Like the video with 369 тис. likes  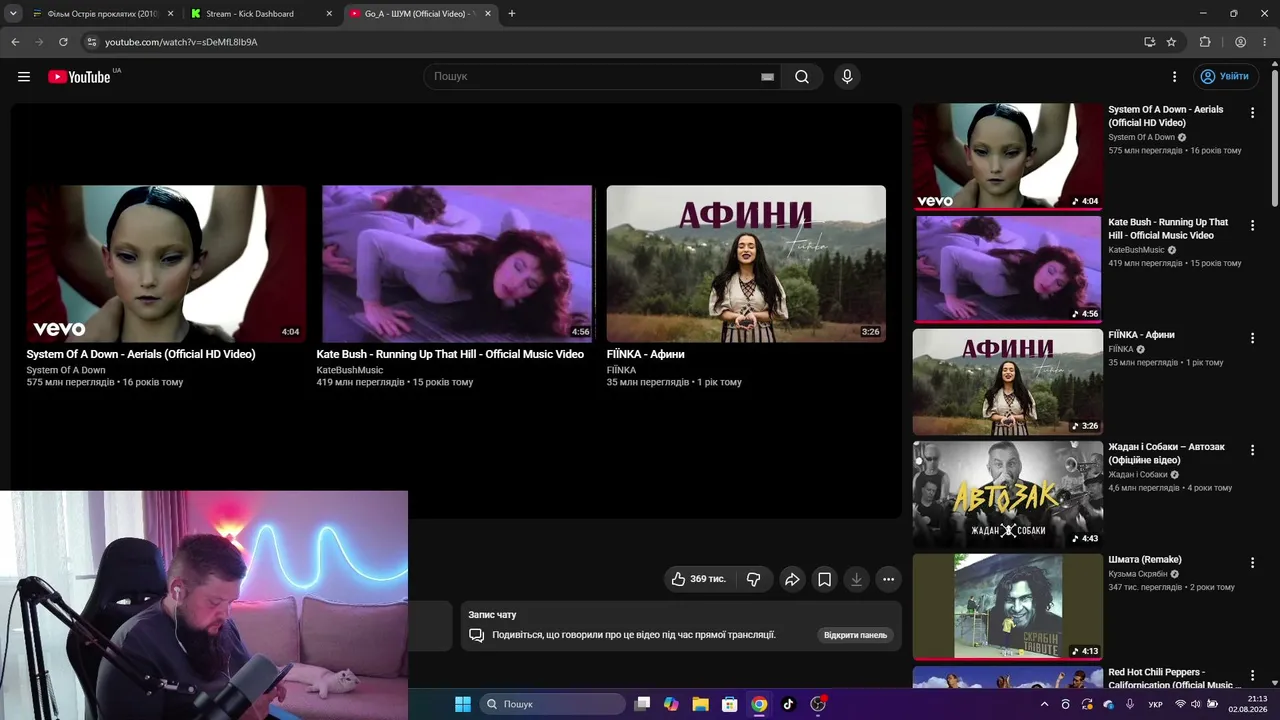699,579
